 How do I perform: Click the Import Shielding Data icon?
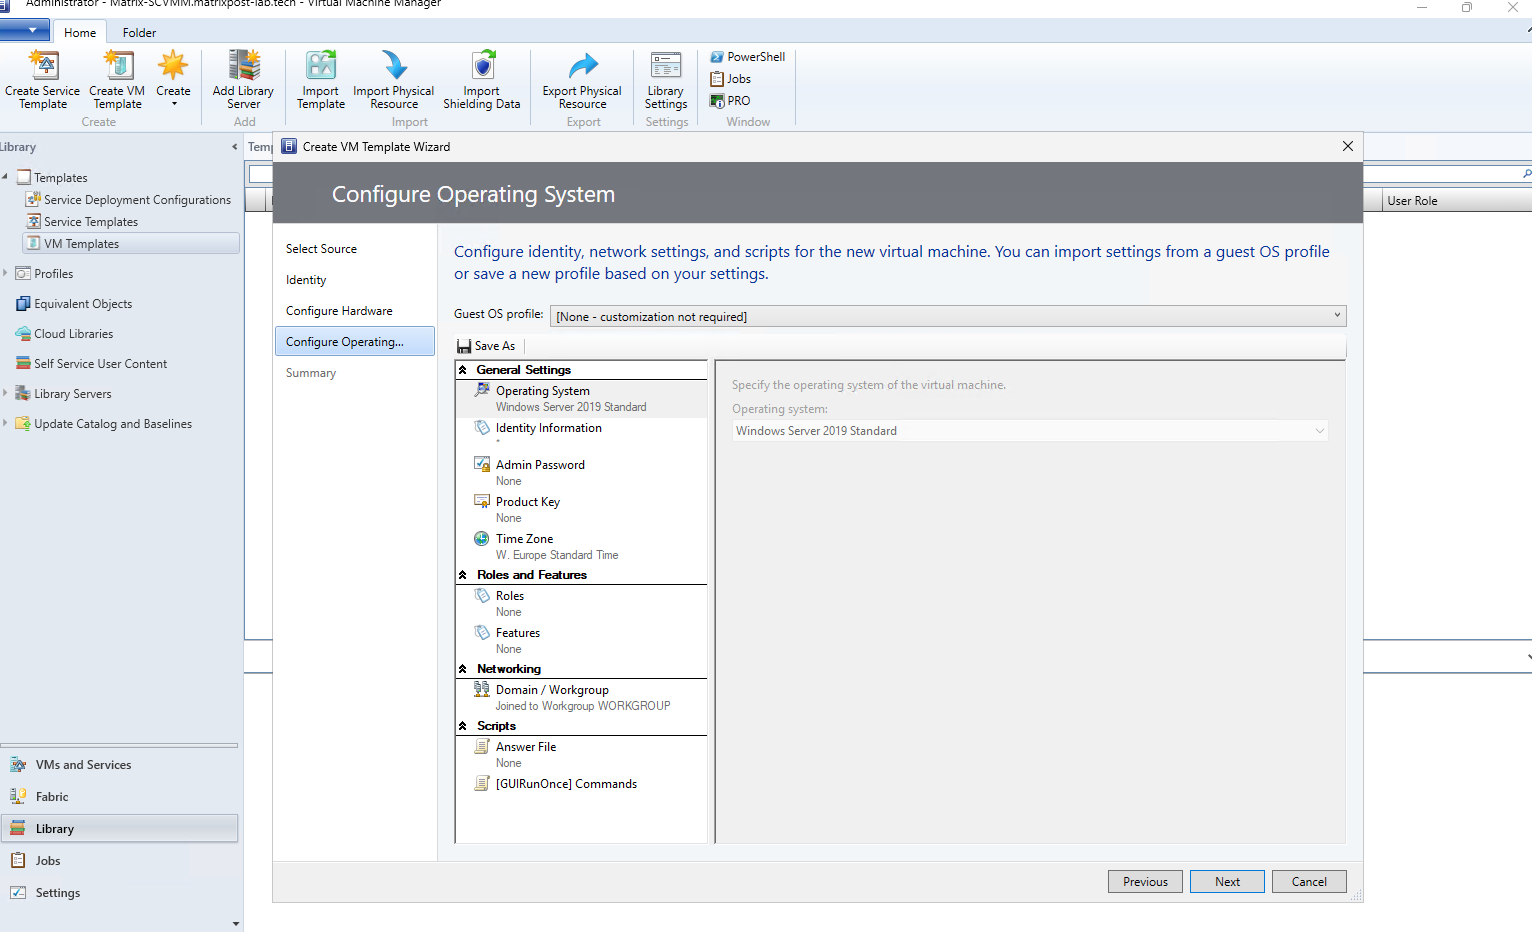[x=482, y=80]
